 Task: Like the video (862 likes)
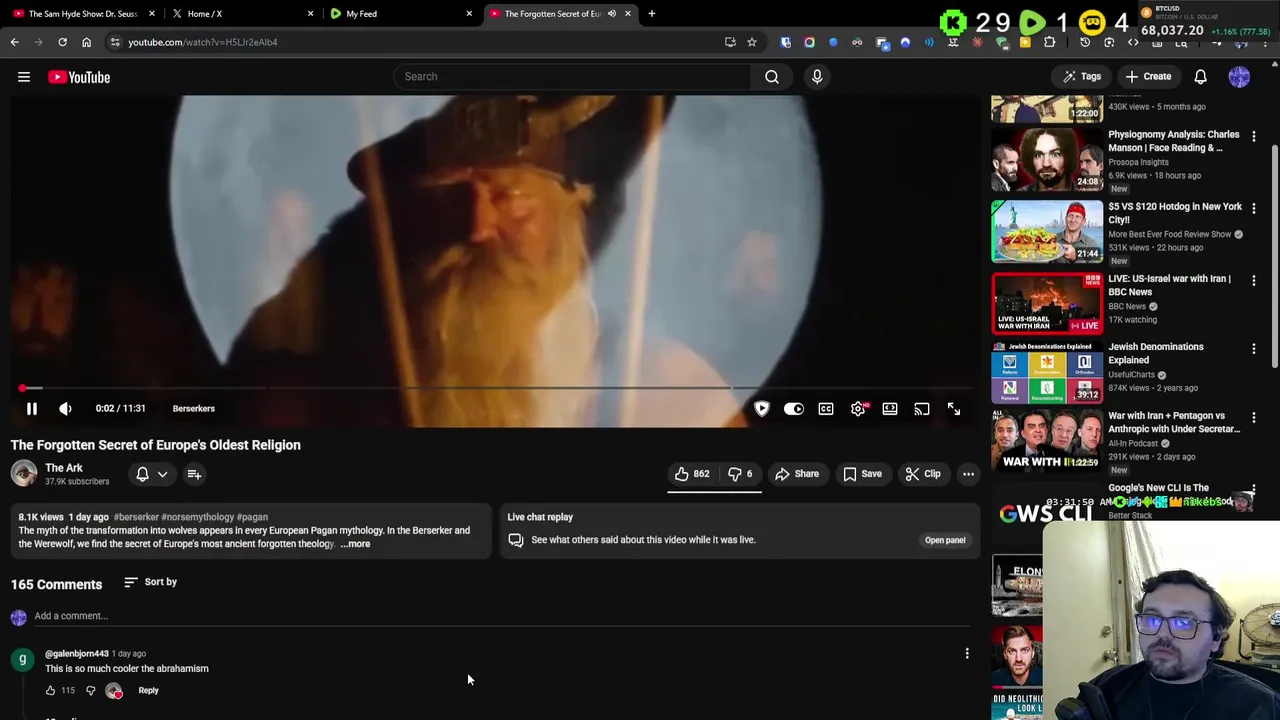tap(692, 474)
